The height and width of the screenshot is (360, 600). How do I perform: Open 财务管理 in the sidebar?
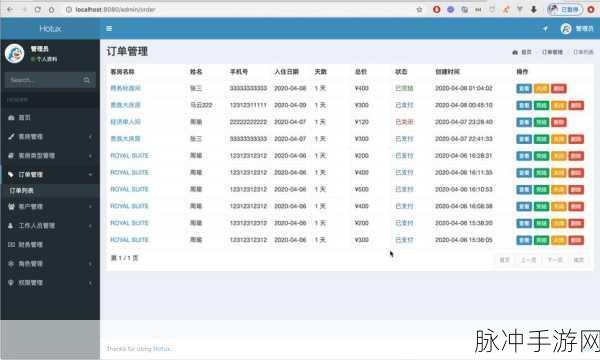[50, 244]
